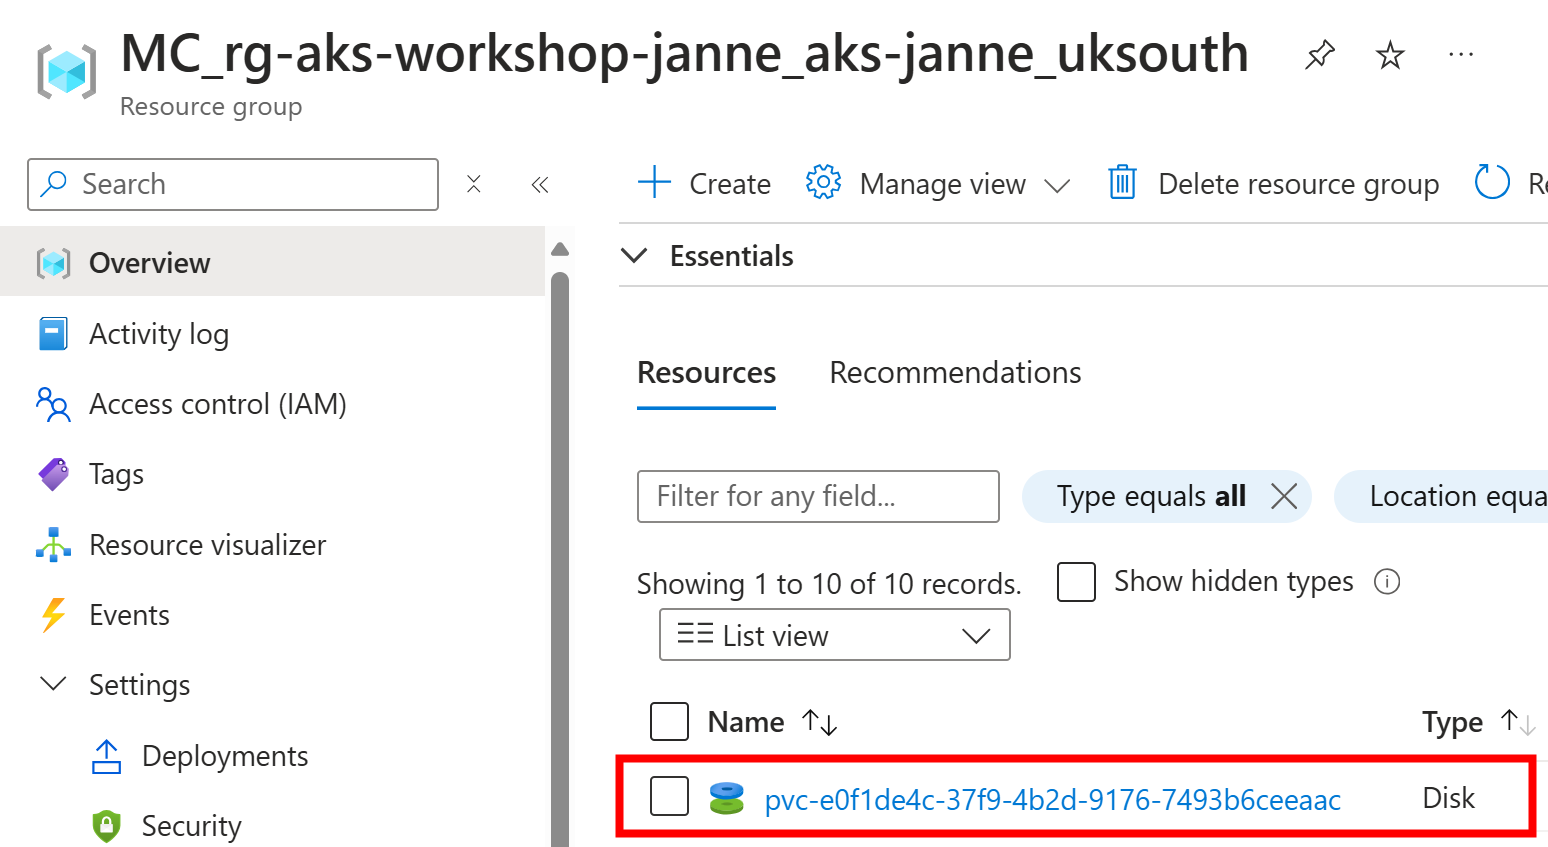Clear the sidebar search with X icon
Image resolution: width=1548 pixels, height=847 pixels.
(474, 184)
